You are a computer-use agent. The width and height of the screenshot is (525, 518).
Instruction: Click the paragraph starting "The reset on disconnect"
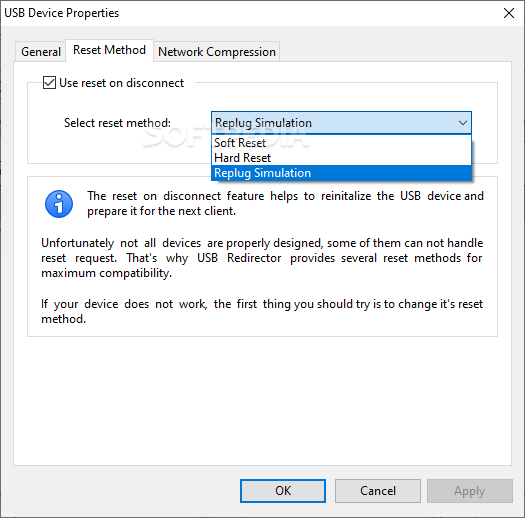[x=285, y=203]
